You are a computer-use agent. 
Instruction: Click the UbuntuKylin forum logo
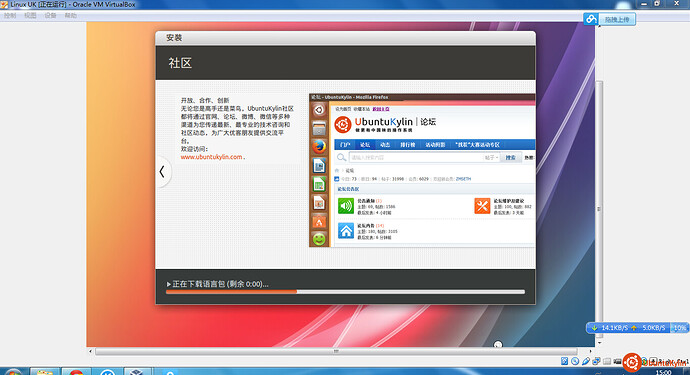coord(385,124)
